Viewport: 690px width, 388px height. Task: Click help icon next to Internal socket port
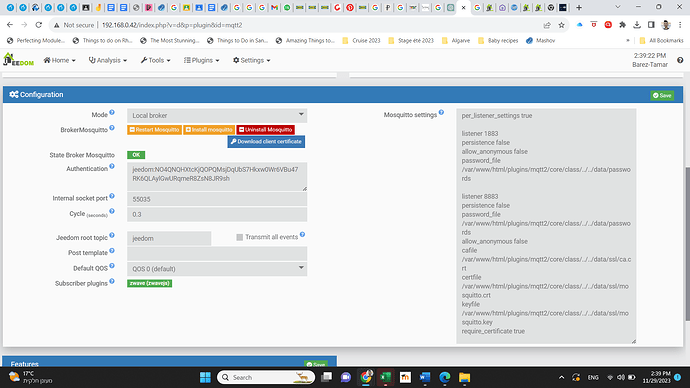tap(112, 196)
